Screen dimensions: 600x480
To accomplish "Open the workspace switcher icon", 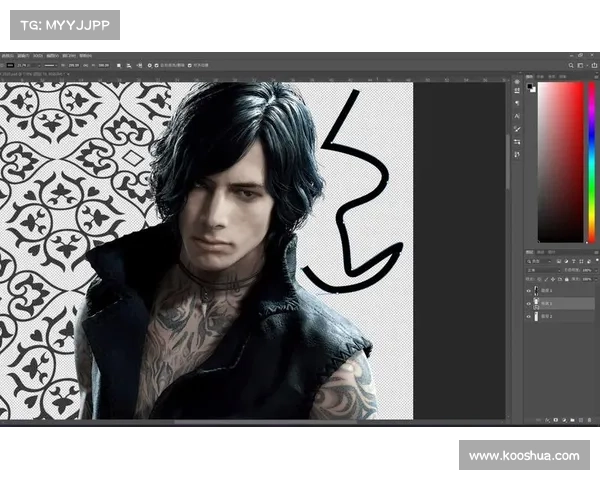I will [x=581, y=66].
